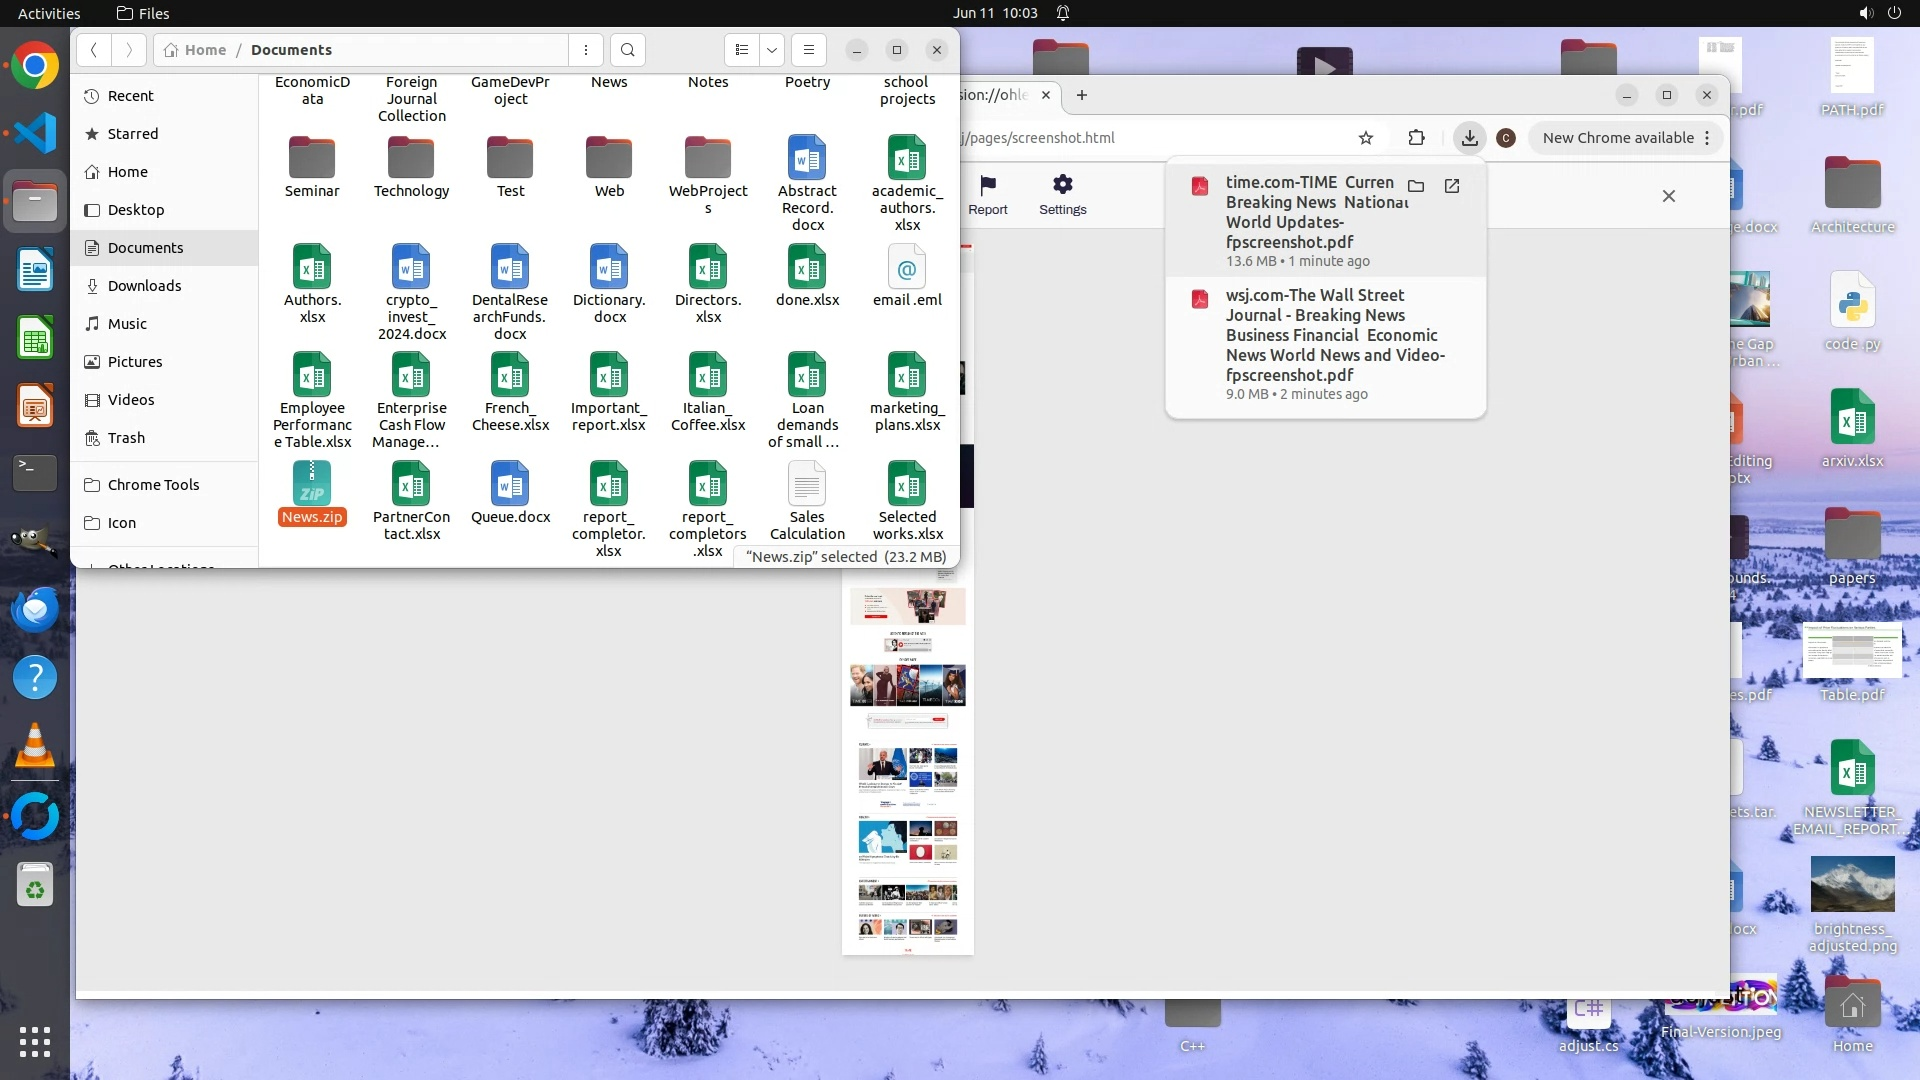Bookmark page with star icon
This screenshot has height=1080, width=1920.
[x=1366, y=138]
